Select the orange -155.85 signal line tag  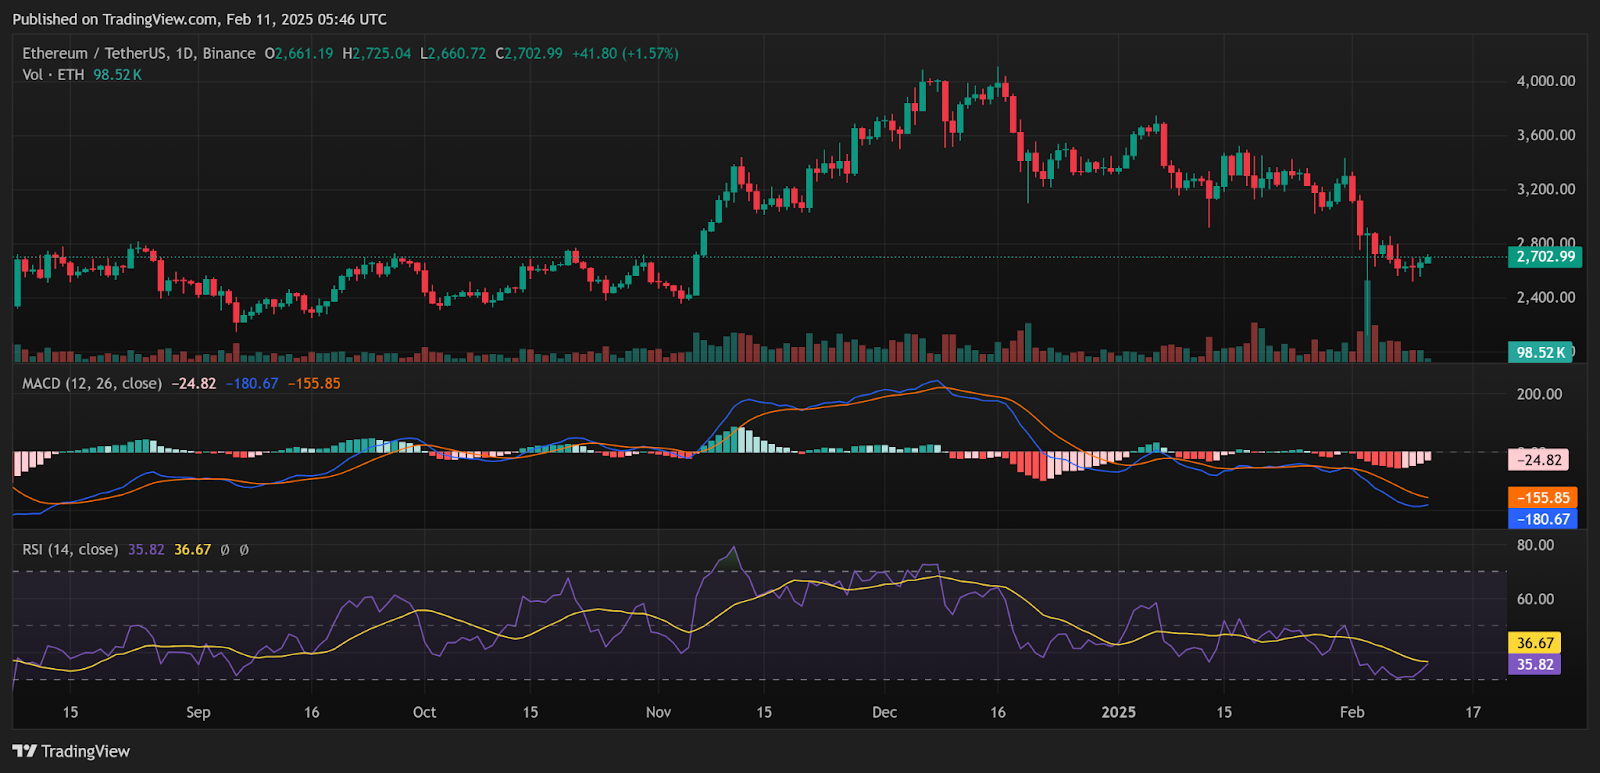[x=1542, y=497]
